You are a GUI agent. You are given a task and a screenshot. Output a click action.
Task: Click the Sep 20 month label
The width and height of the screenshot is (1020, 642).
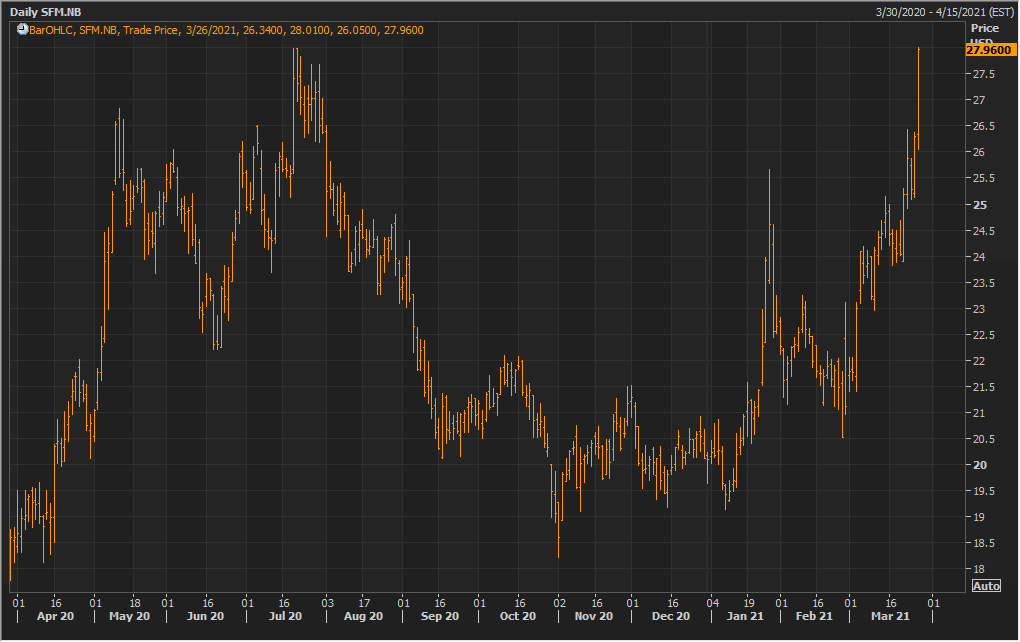click(440, 616)
